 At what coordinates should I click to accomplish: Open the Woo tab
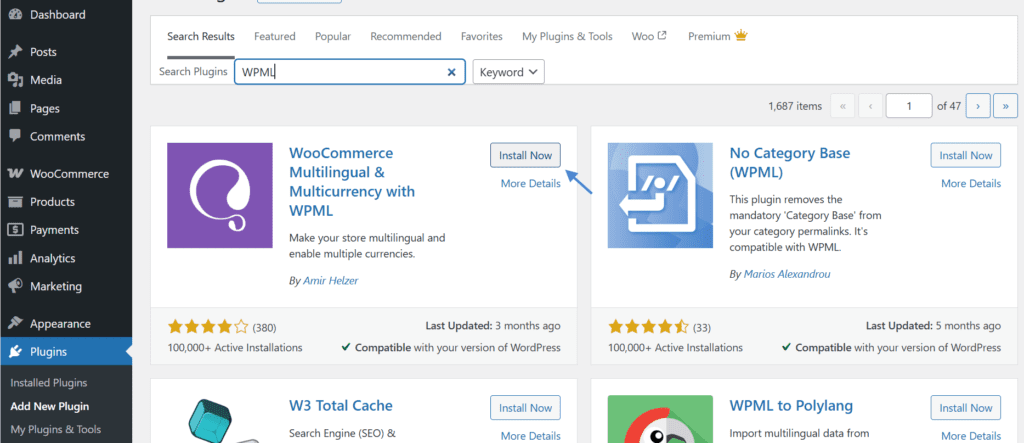[649, 37]
